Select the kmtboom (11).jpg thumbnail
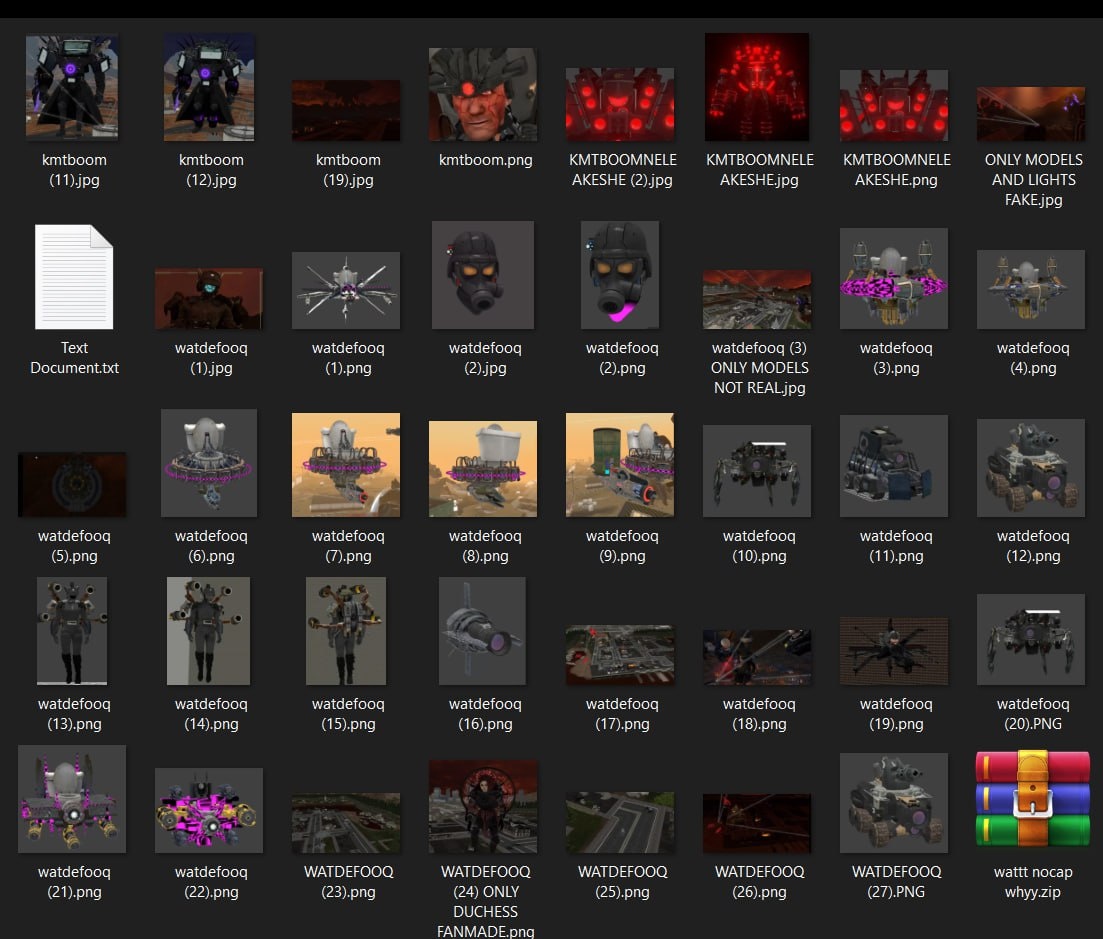This screenshot has width=1103, height=939. (x=72, y=87)
